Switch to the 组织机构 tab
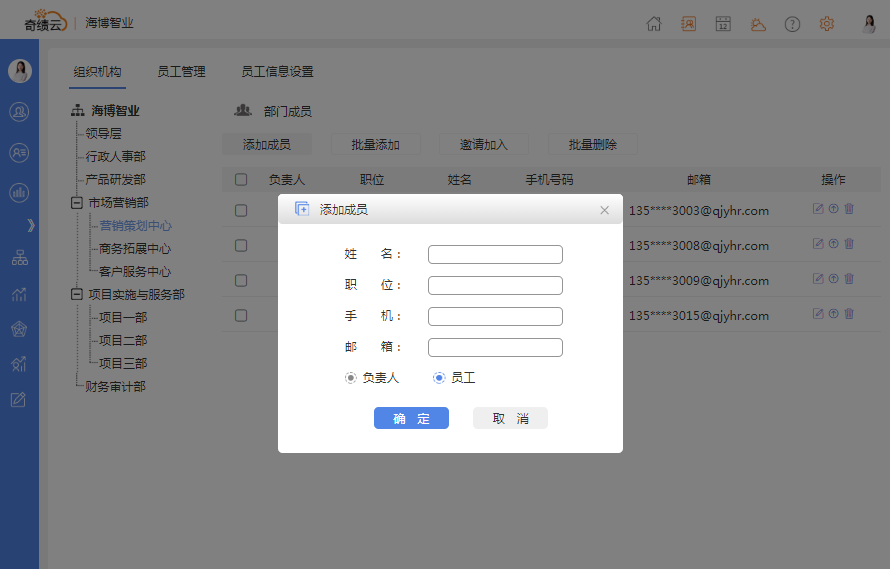This screenshot has width=890, height=569. click(x=97, y=72)
